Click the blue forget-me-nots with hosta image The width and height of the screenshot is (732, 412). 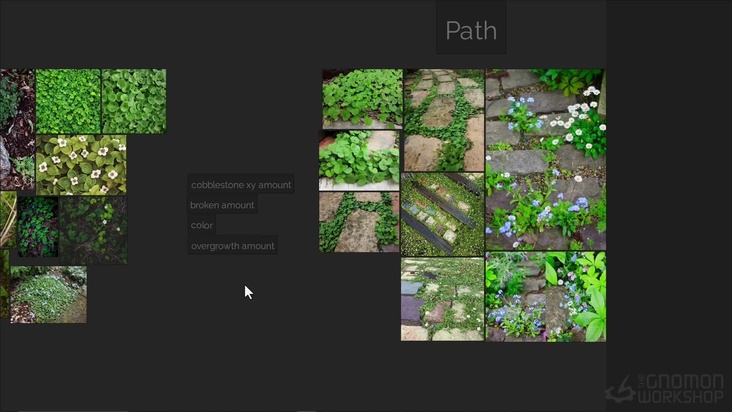pyautogui.click(x=545, y=297)
